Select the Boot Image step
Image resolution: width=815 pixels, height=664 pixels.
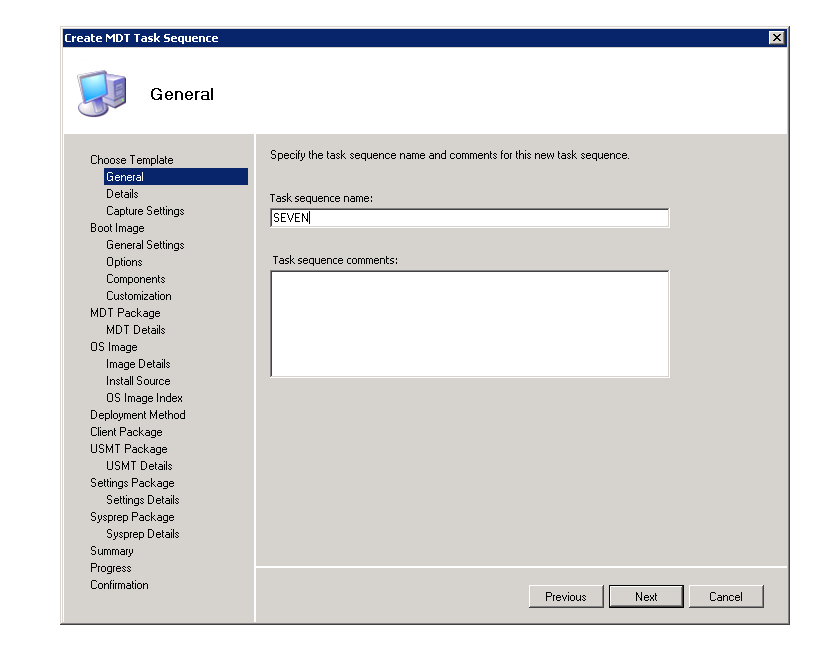[117, 228]
